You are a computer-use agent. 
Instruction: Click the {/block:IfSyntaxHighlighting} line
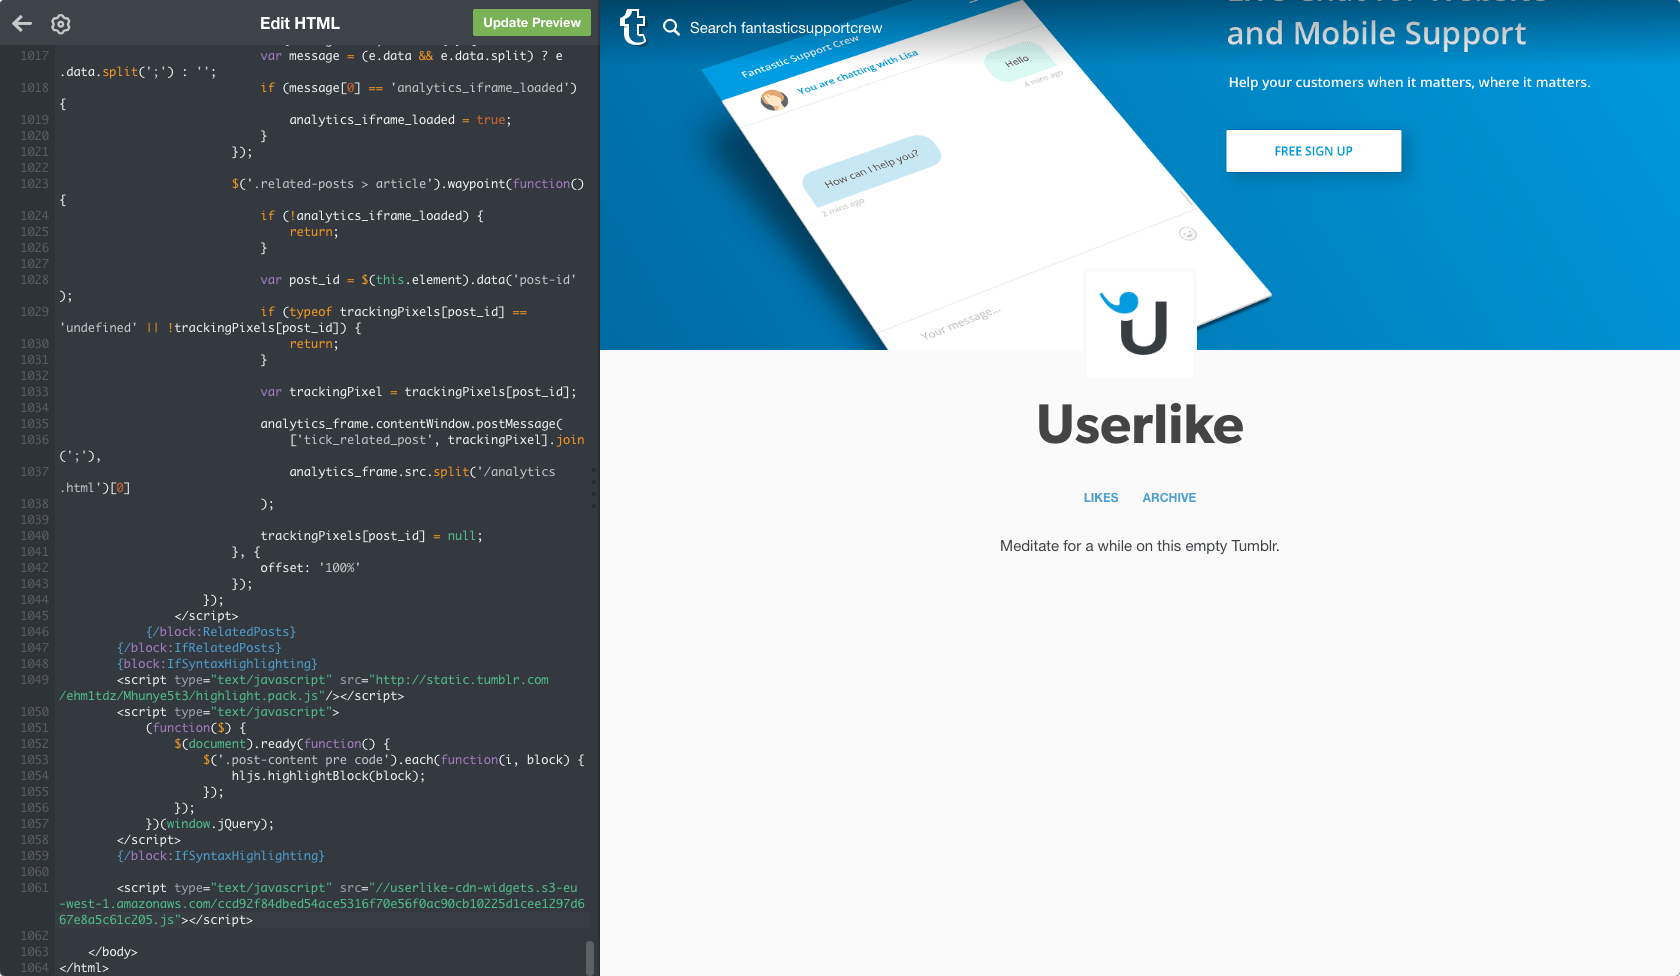pos(221,856)
